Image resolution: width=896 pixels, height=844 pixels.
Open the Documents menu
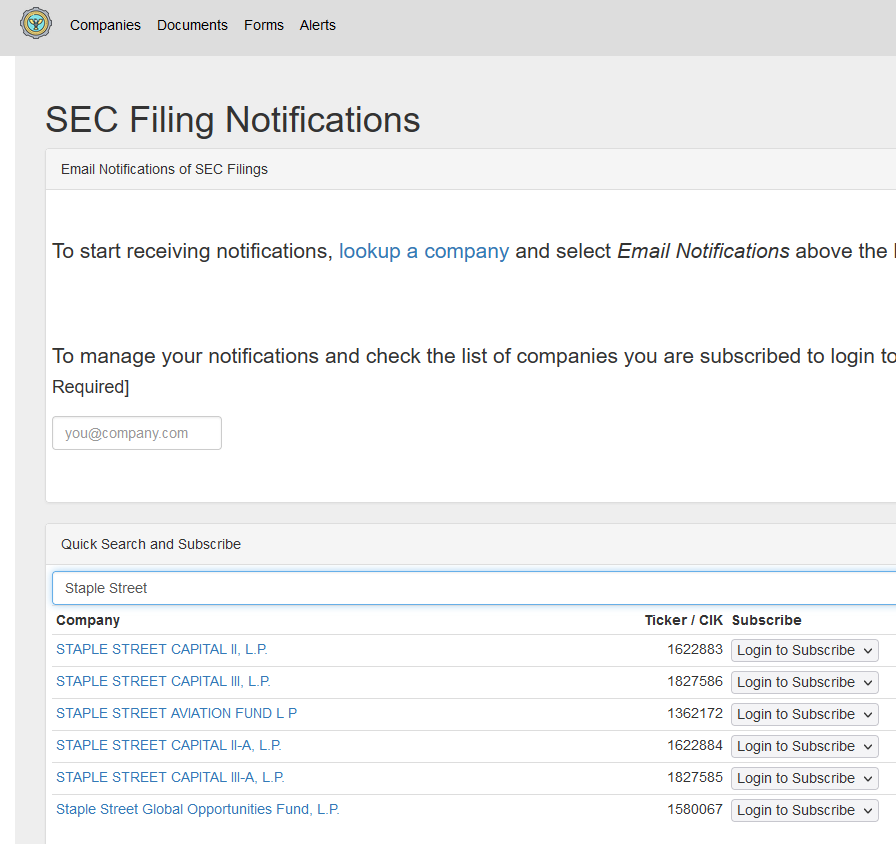pos(192,25)
